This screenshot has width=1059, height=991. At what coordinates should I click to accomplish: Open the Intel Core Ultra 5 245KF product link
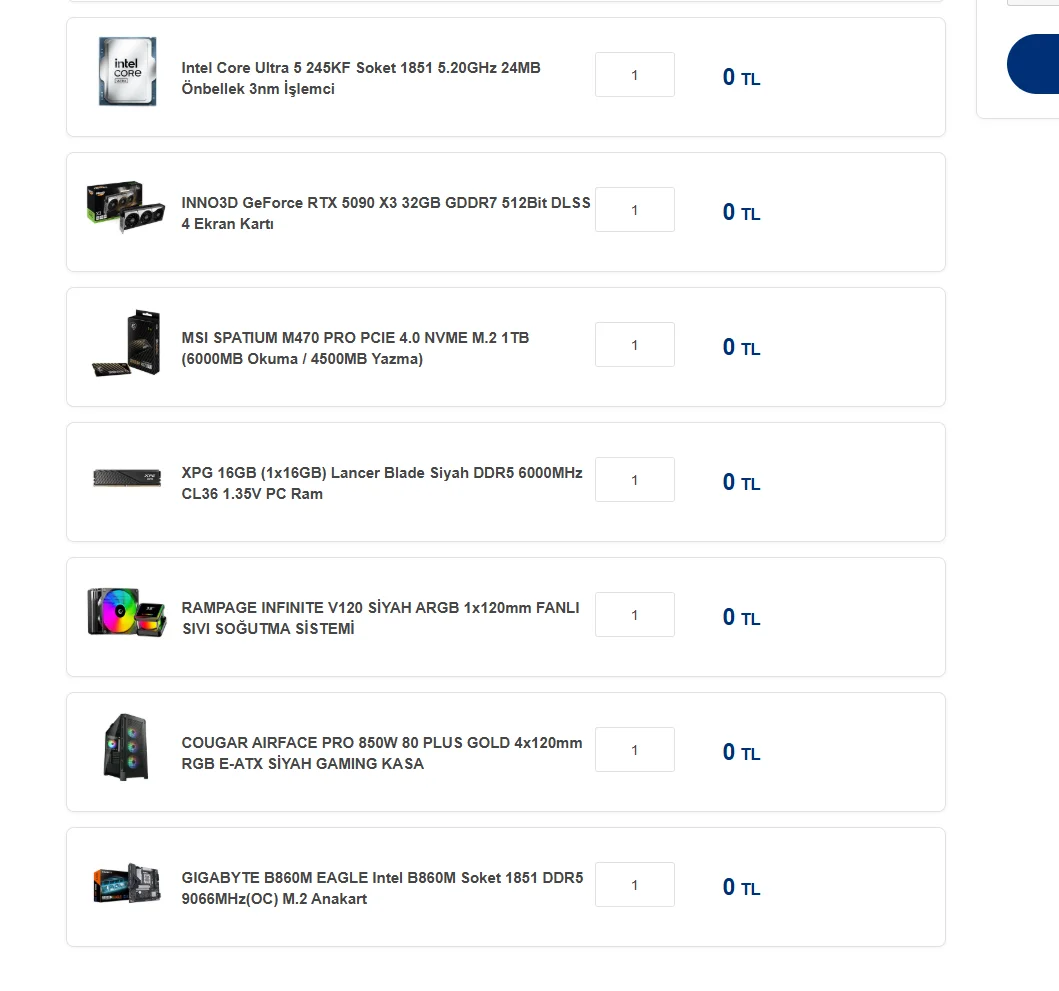tap(361, 78)
